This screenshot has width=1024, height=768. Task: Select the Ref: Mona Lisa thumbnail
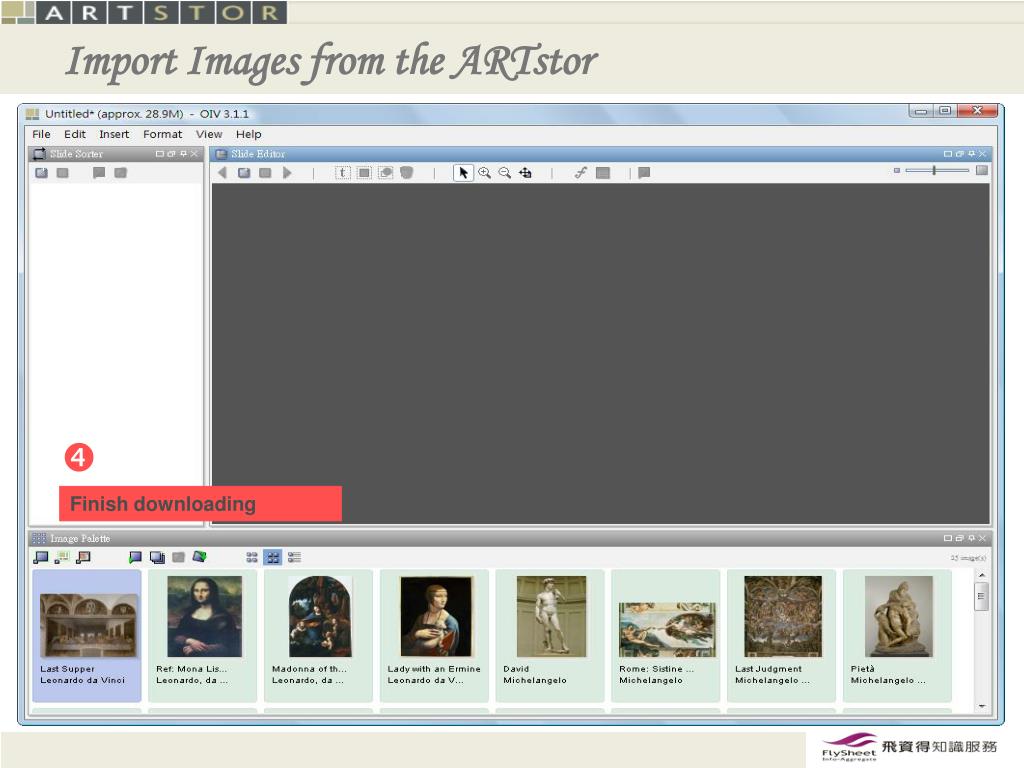click(202, 635)
